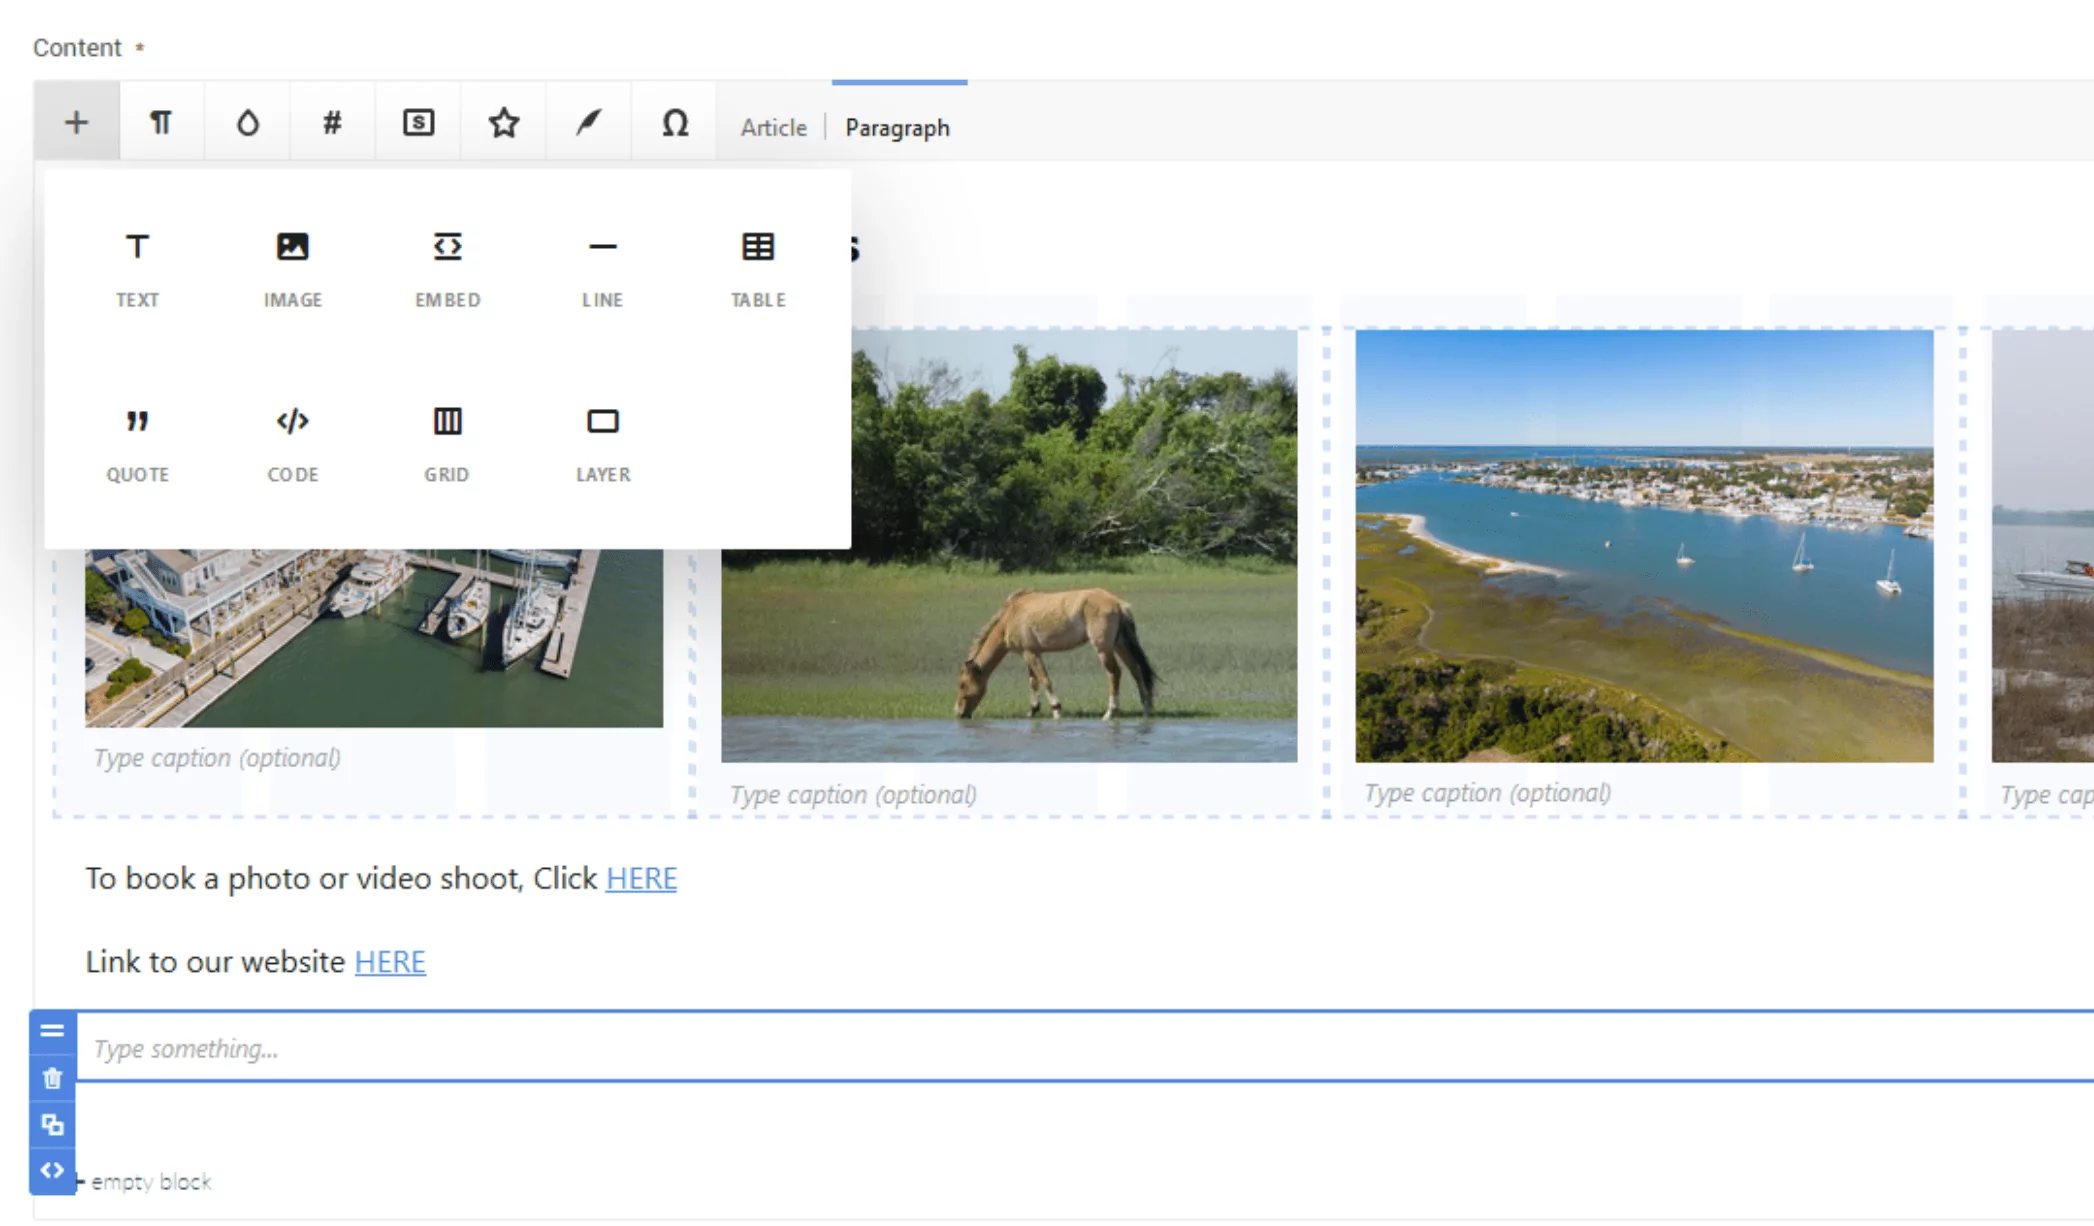Open the paragraph format toolbar icon
The height and width of the screenshot is (1226, 2094).
tap(161, 122)
